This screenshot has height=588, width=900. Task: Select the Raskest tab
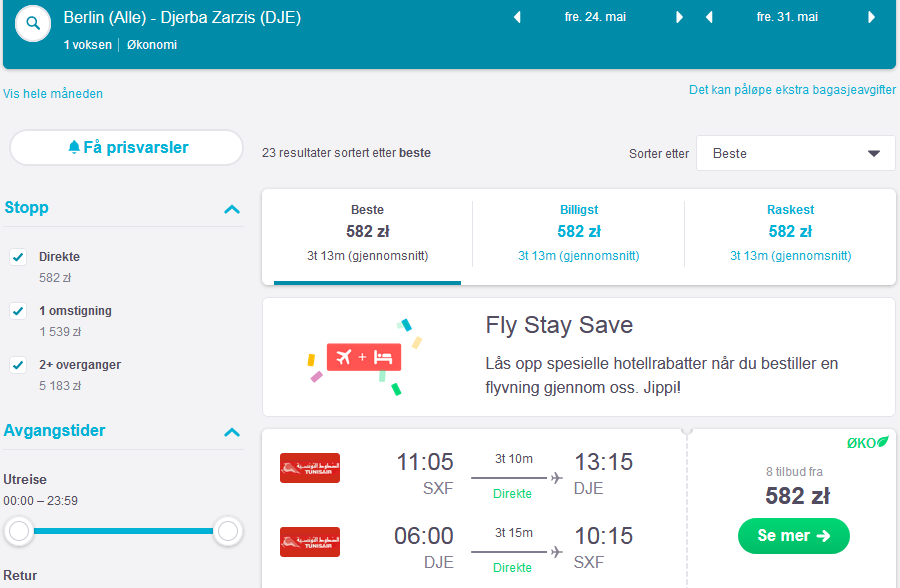tap(790, 233)
